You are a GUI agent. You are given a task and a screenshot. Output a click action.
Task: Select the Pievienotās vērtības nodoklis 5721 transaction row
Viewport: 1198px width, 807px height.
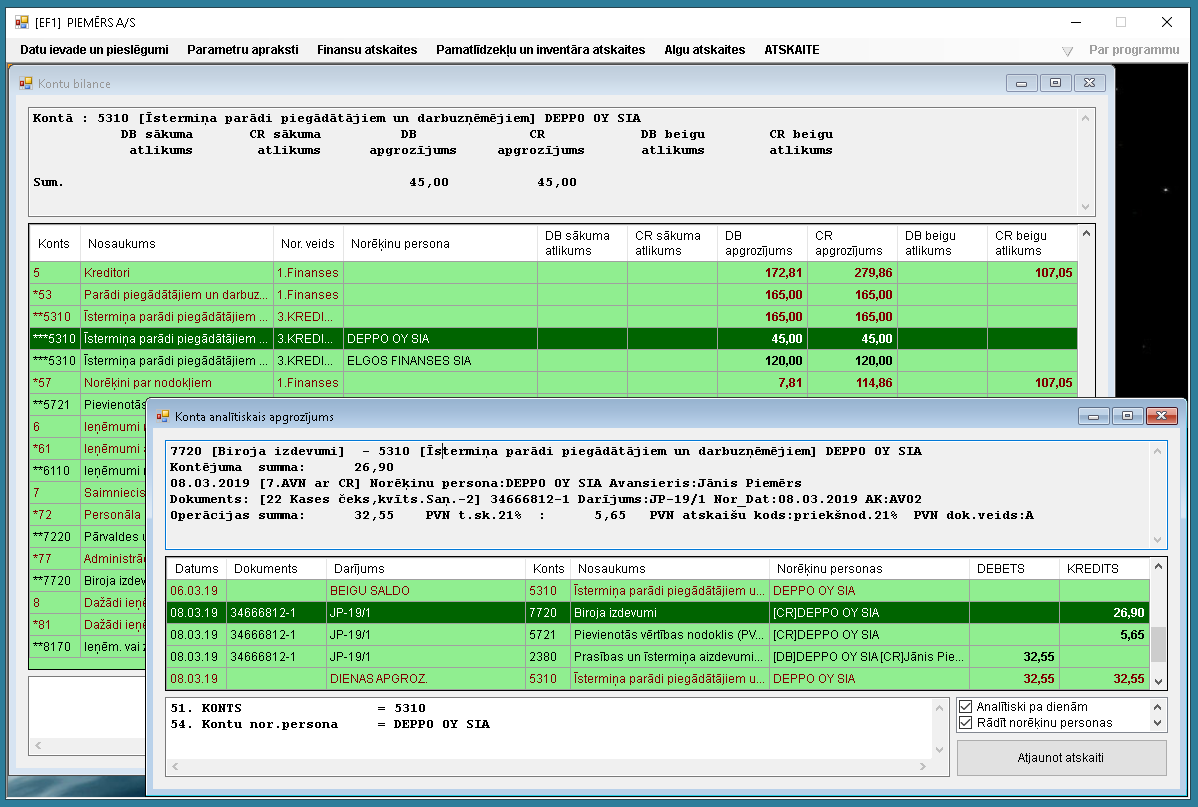(x=658, y=634)
